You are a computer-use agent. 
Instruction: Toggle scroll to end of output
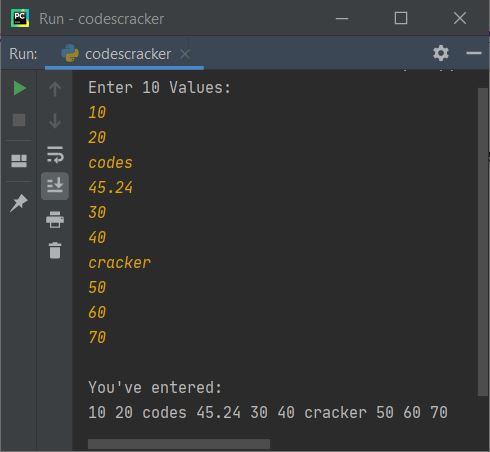(x=55, y=186)
